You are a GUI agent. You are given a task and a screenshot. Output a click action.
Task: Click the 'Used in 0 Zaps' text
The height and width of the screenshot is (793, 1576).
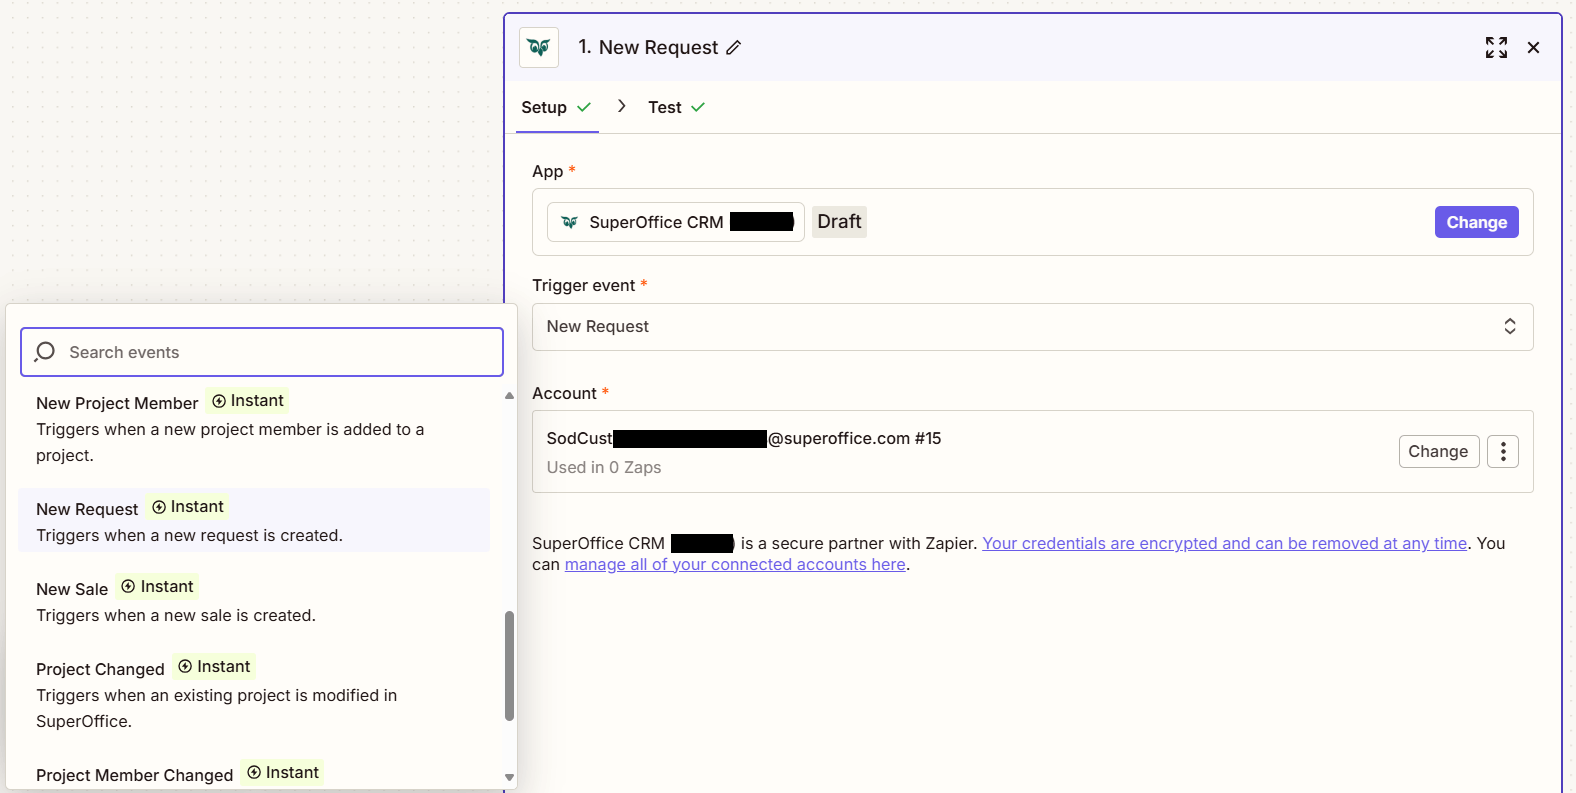pyautogui.click(x=604, y=467)
